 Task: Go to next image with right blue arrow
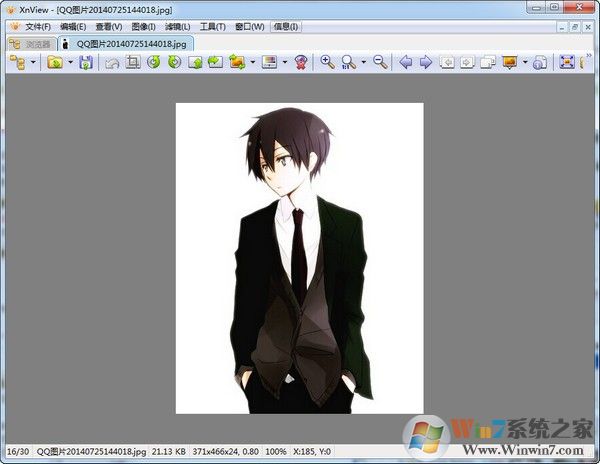coord(426,62)
